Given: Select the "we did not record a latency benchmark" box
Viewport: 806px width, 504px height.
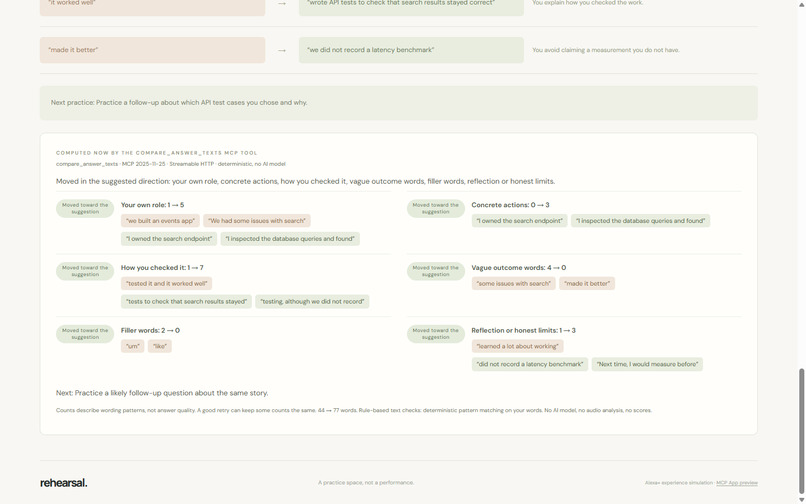Looking at the screenshot, I should (411, 50).
